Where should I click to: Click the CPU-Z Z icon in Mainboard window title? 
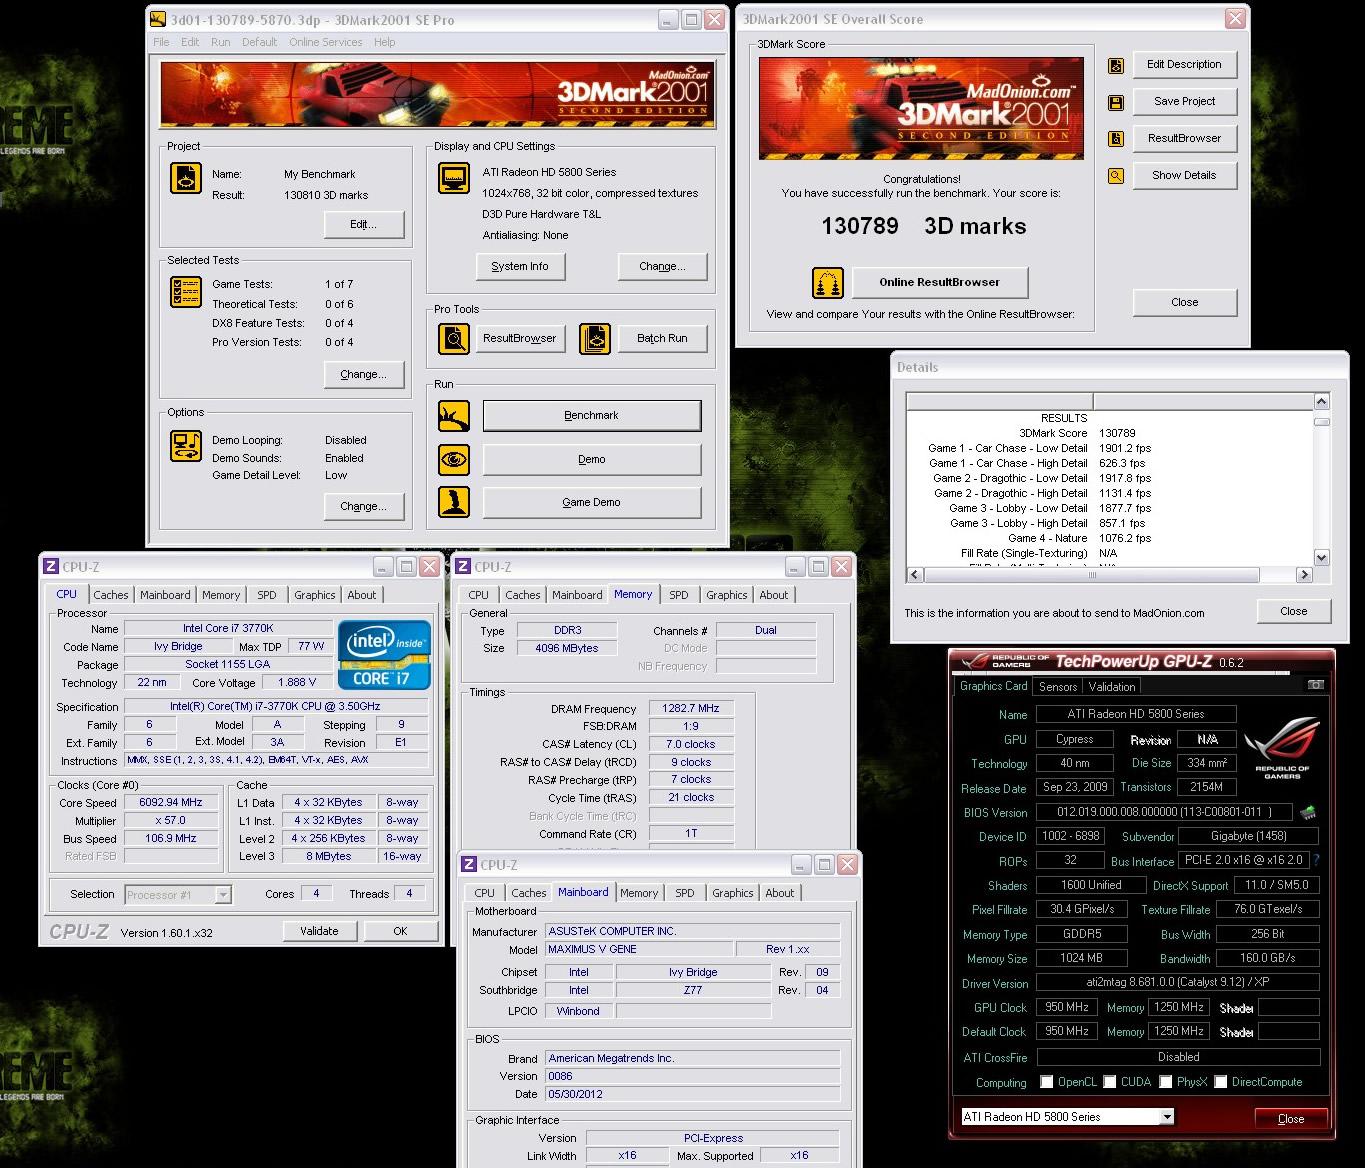[469, 864]
